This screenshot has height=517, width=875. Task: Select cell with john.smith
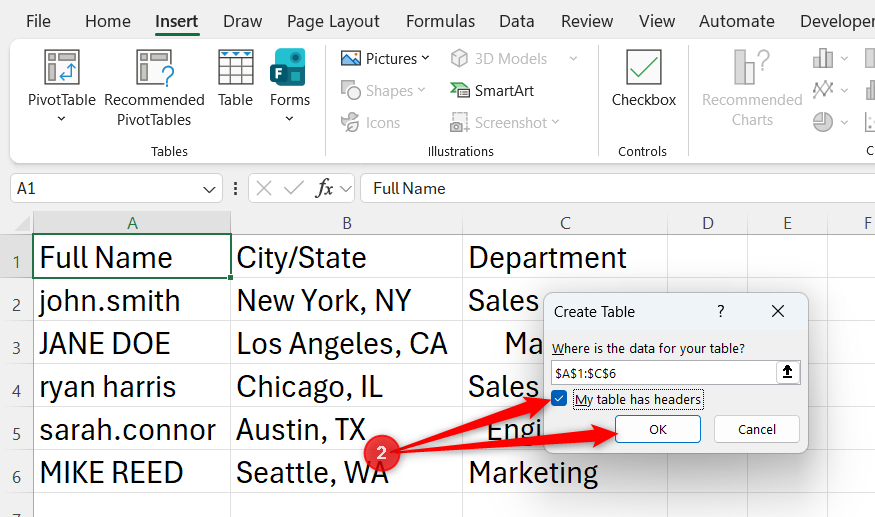(x=132, y=300)
